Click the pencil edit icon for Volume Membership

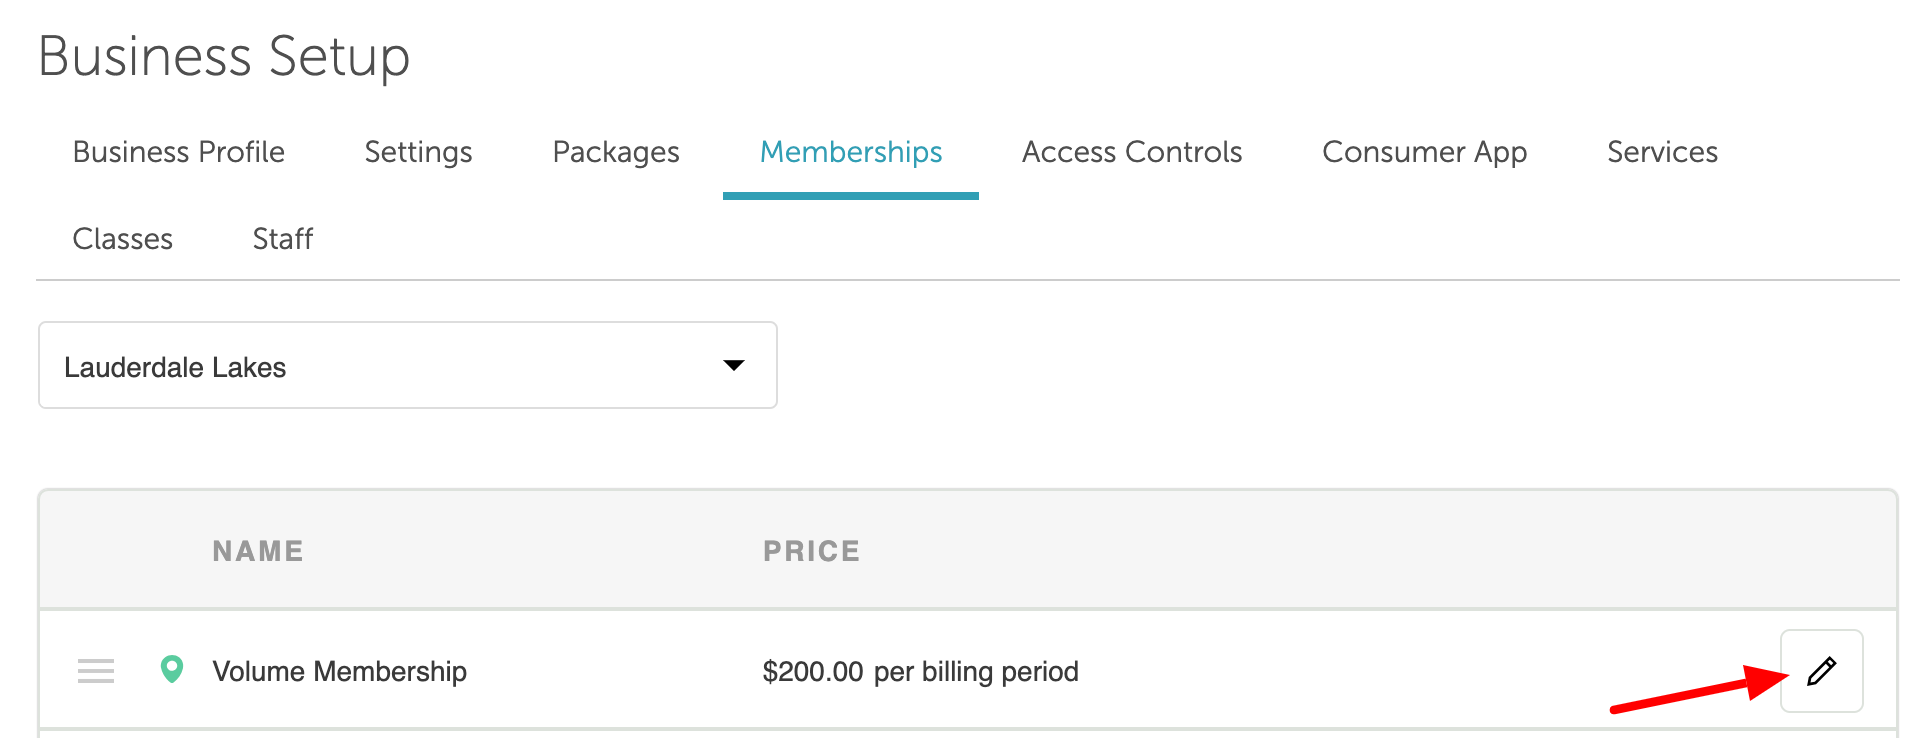(x=1821, y=671)
